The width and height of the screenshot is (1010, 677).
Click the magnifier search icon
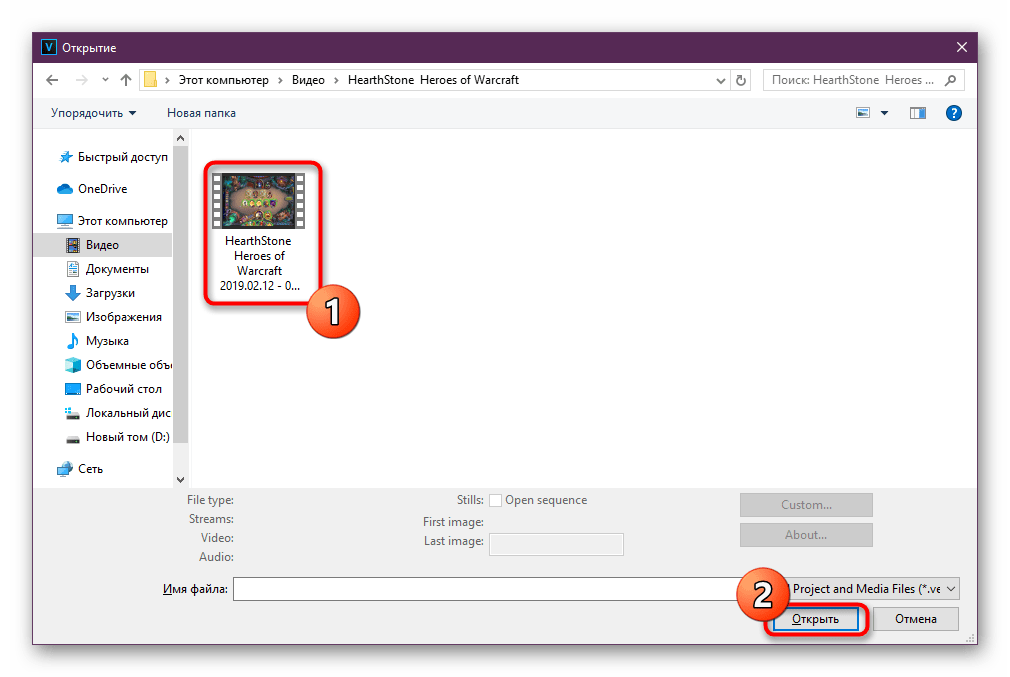951,80
